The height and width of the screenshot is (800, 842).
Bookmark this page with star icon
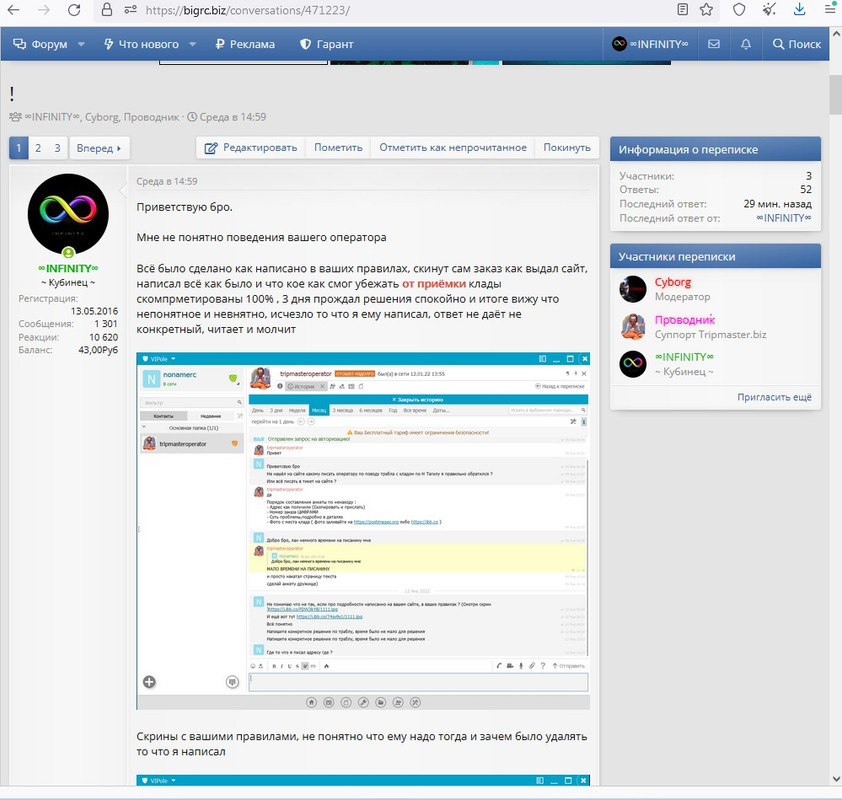[706, 9]
